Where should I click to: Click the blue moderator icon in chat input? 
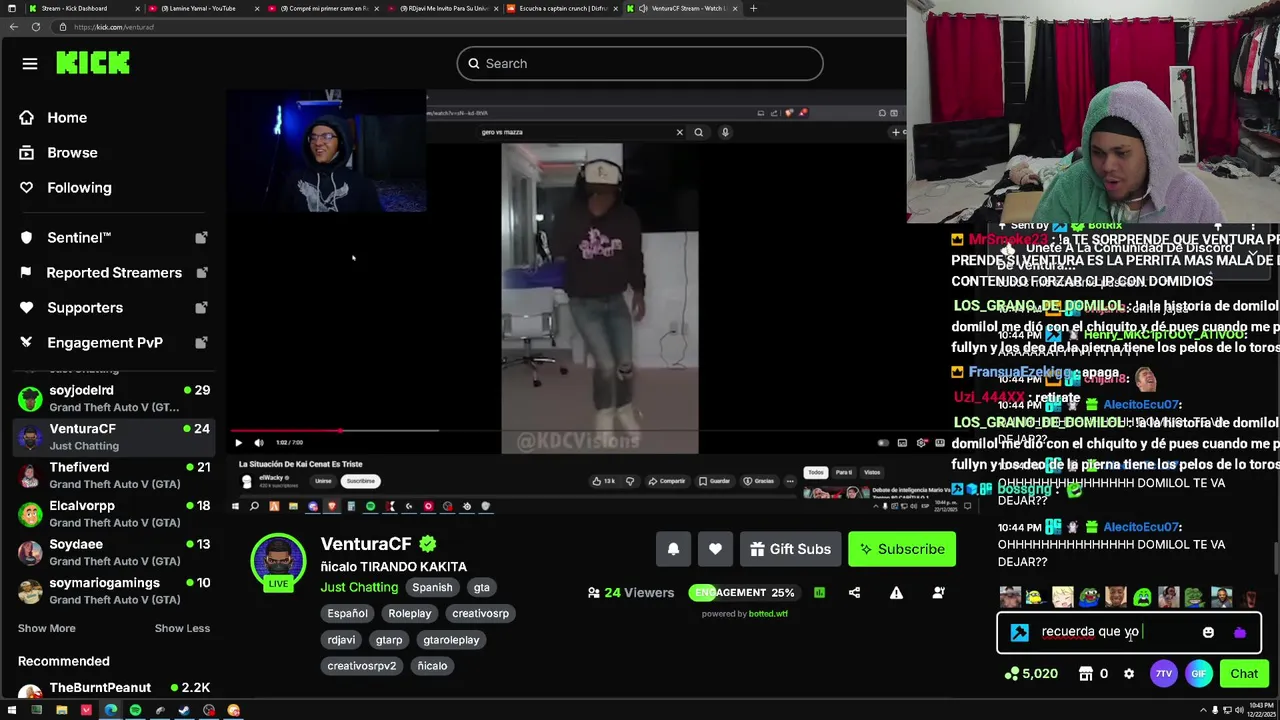coord(1019,632)
